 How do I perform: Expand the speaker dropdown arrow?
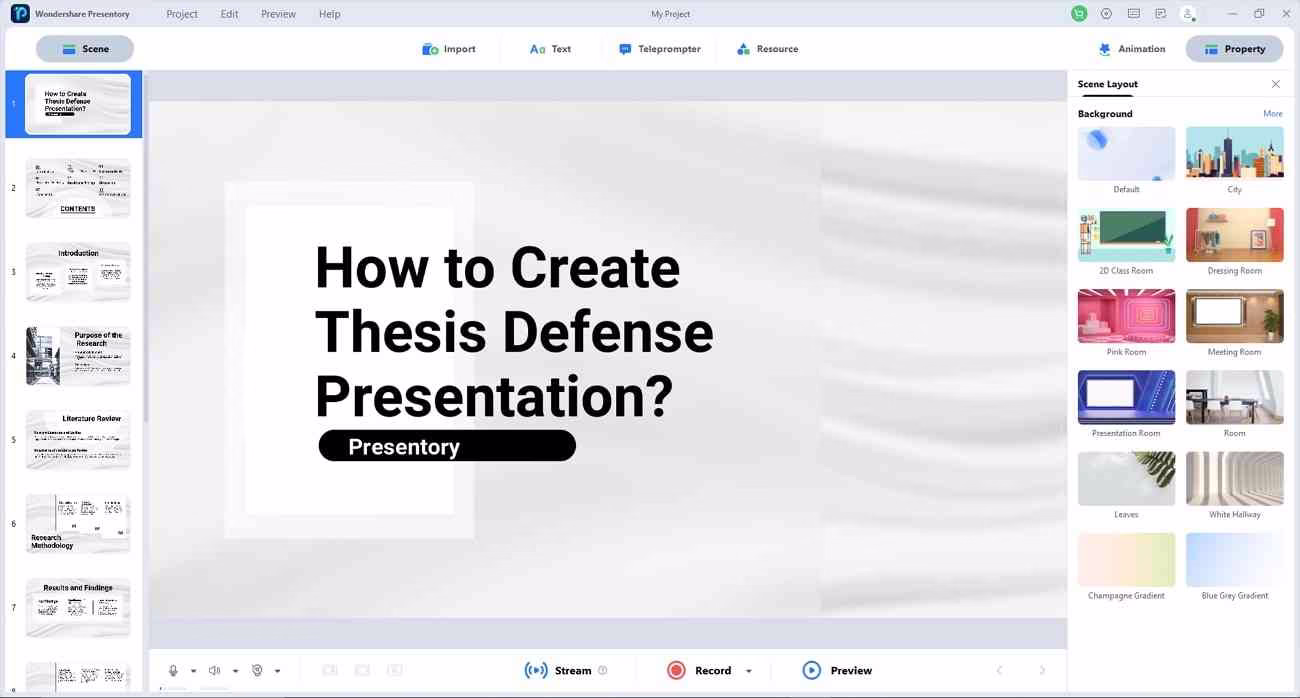tap(235, 671)
